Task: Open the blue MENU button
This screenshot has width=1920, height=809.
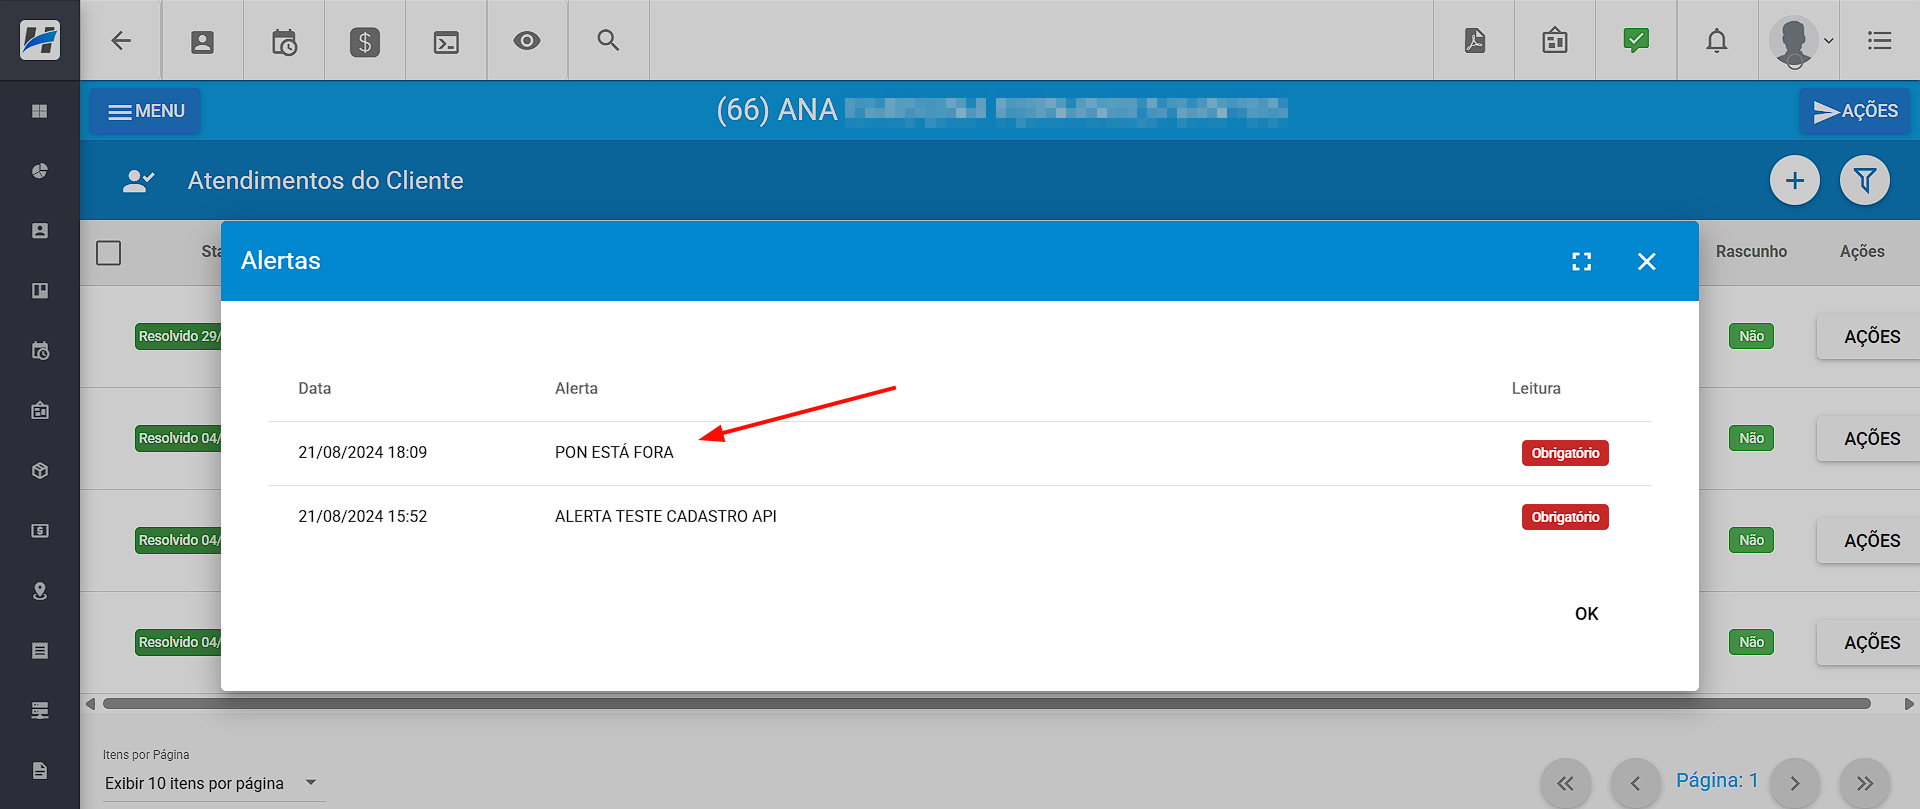Action: coord(145,111)
